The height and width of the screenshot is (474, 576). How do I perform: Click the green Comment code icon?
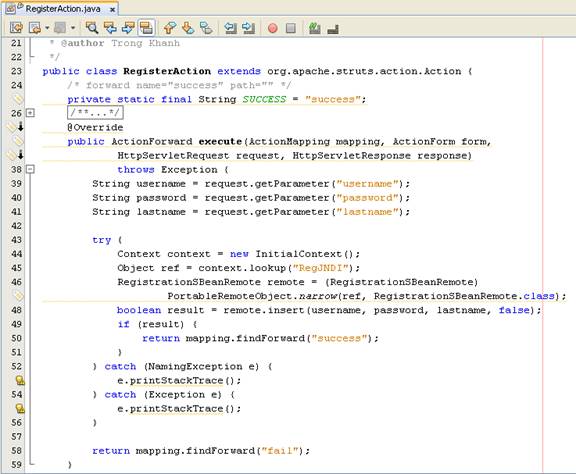point(314,28)
